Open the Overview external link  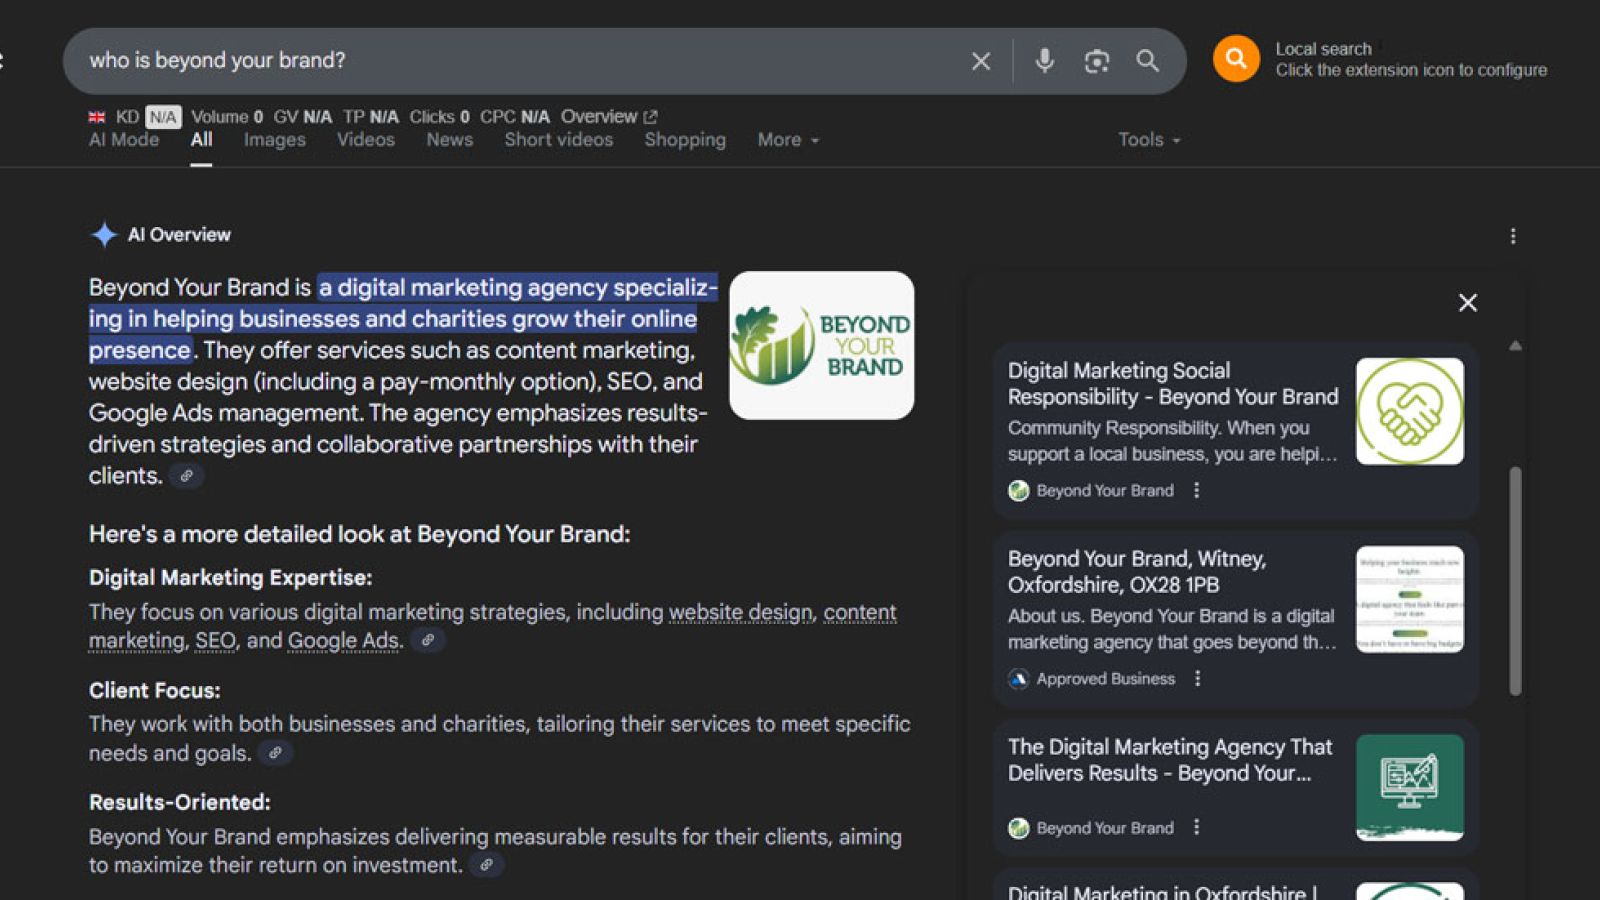tap(609, 117)
